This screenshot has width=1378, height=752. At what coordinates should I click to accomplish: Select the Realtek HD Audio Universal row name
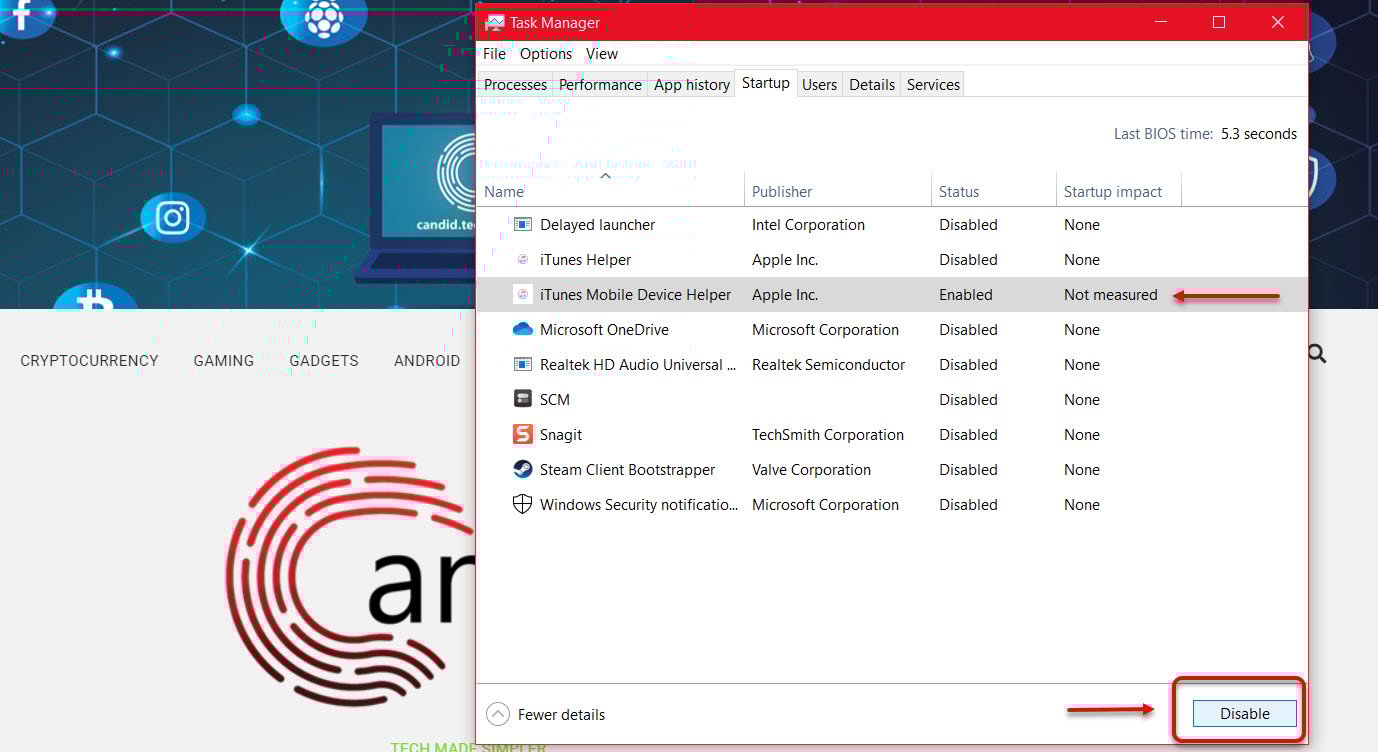[x=638, y=365]
